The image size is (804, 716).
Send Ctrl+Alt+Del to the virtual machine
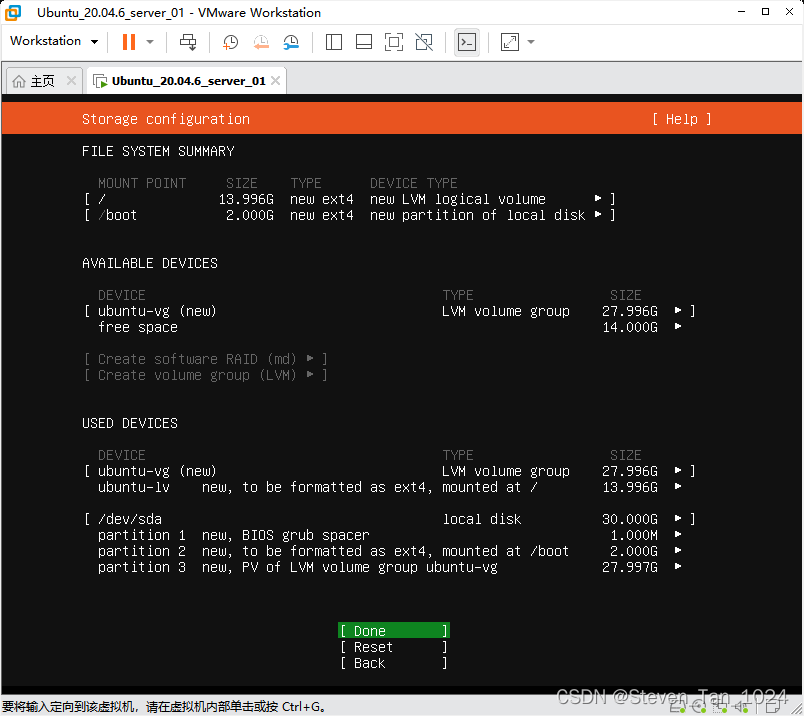click(188, 42)
